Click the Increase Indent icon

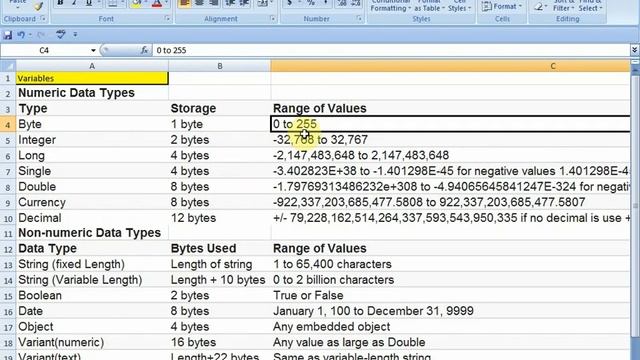pos(244,3)
